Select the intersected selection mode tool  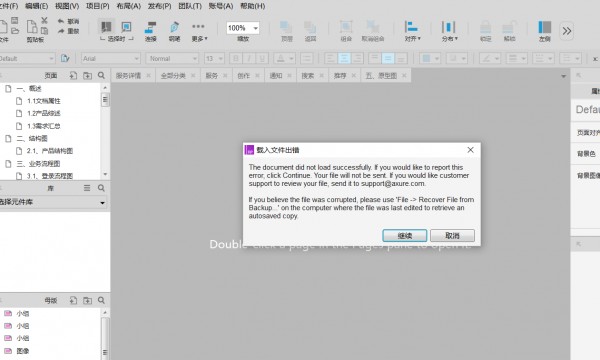click(106, 27)
